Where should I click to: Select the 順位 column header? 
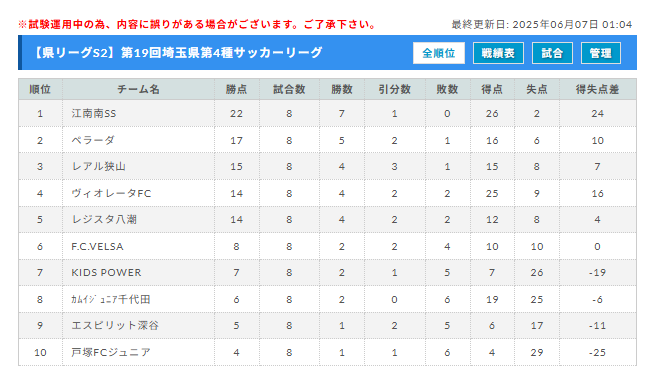pyautogui.click(x=40, y=89)
